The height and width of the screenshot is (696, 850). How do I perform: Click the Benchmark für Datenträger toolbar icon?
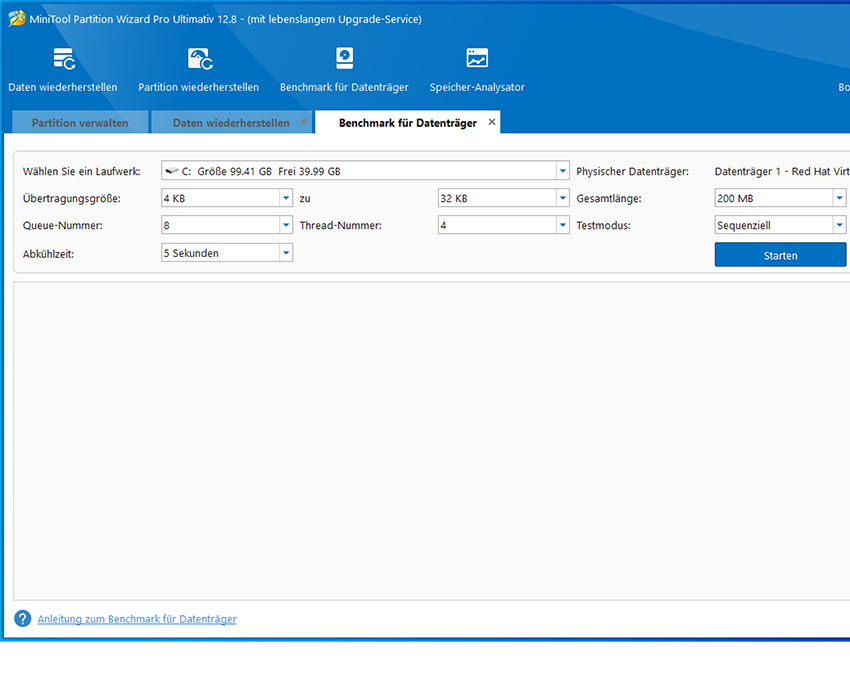(344, 60)
